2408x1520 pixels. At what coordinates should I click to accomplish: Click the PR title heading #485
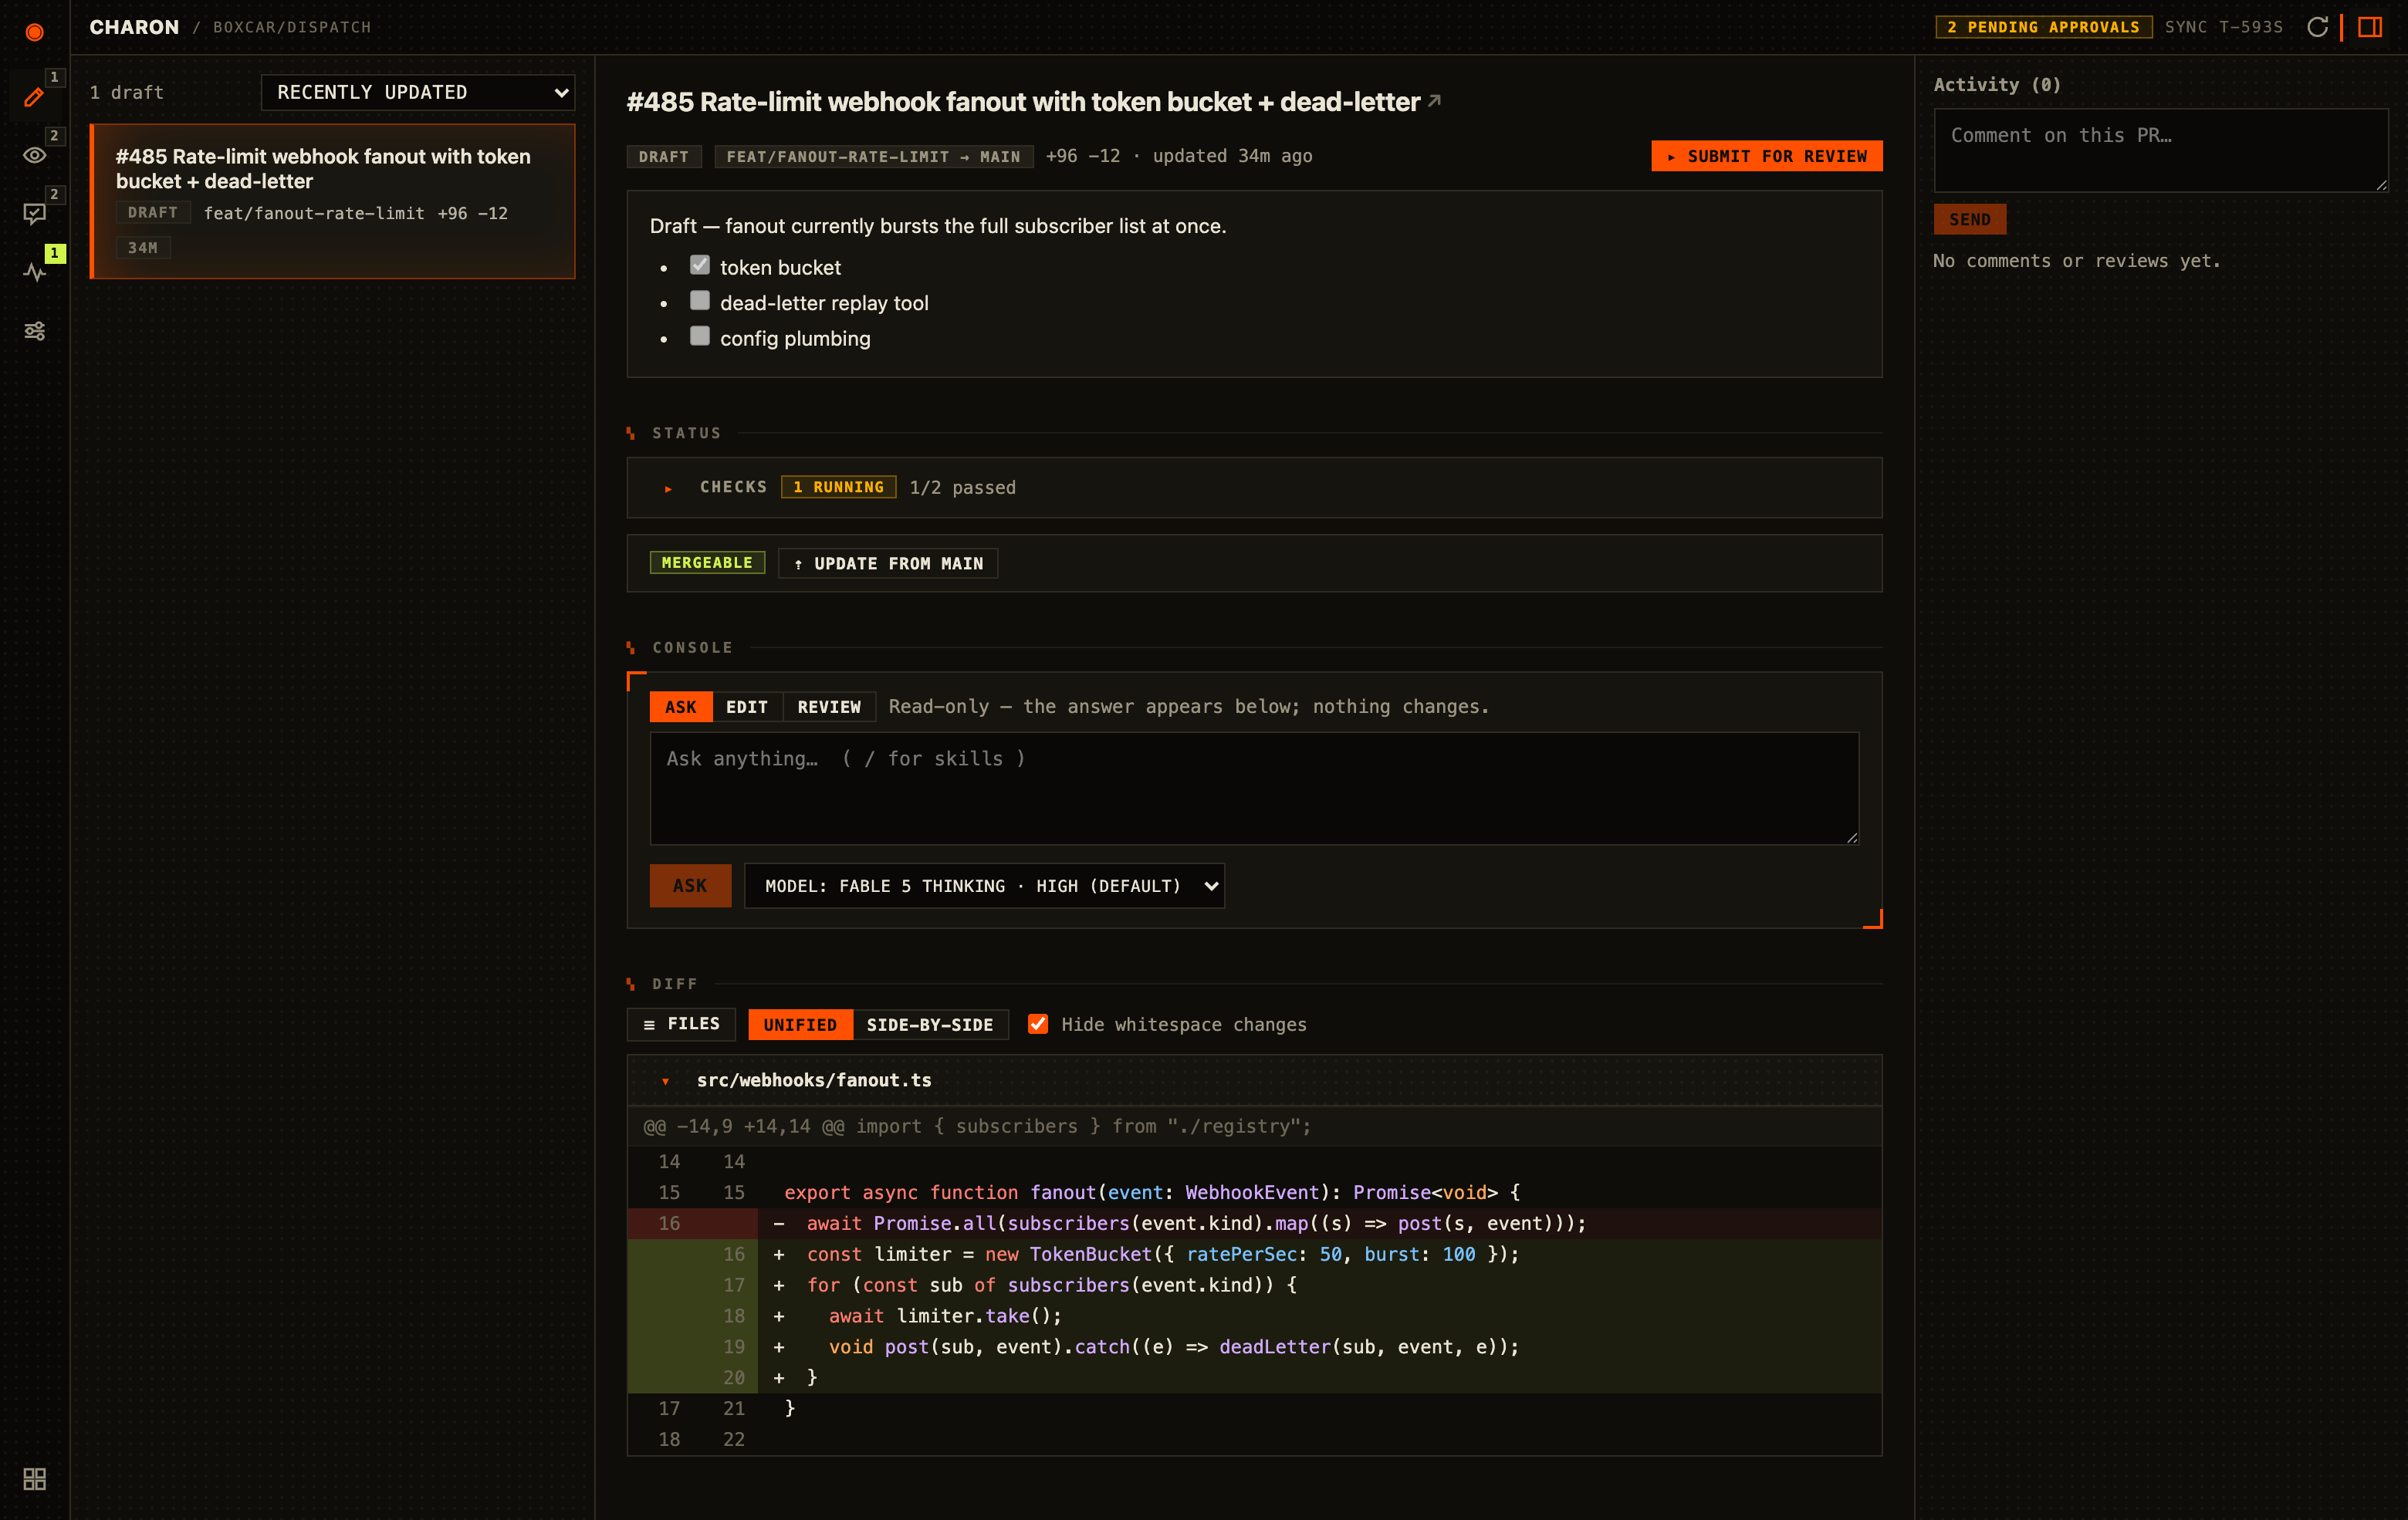(x=1023, y=101)
